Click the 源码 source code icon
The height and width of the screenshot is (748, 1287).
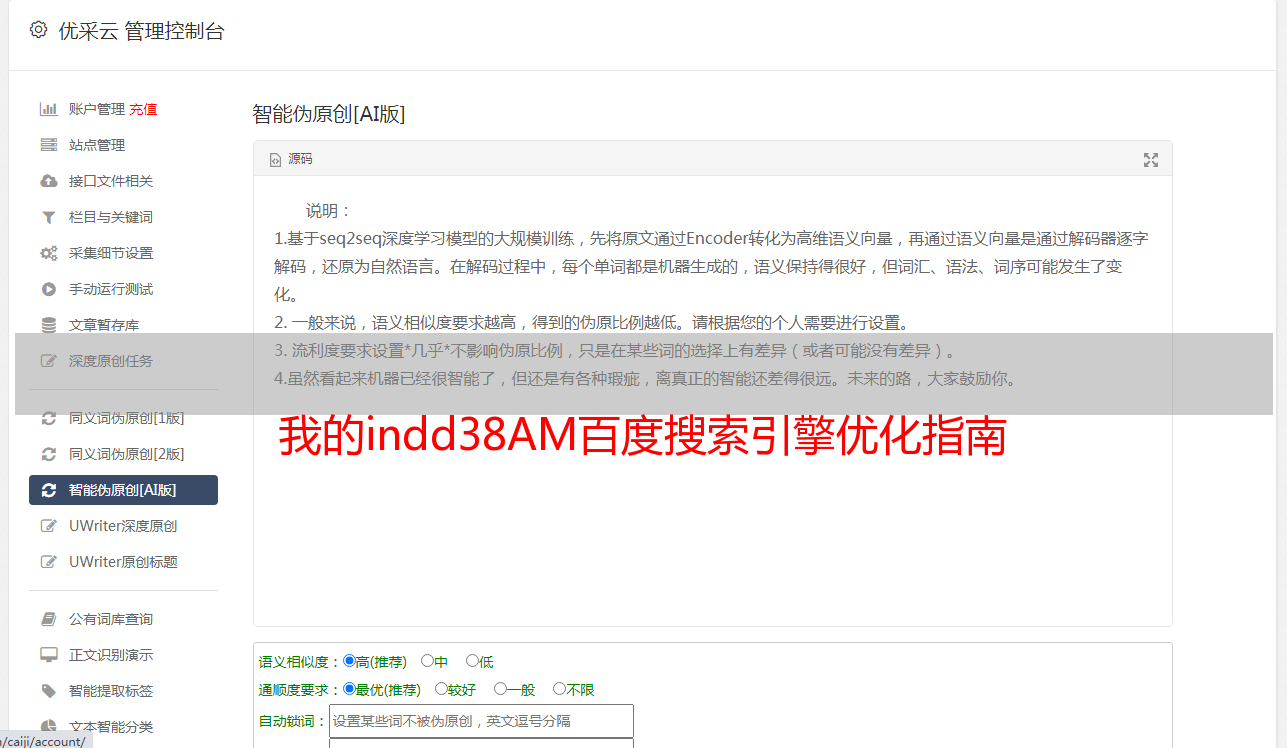[276, 159]
